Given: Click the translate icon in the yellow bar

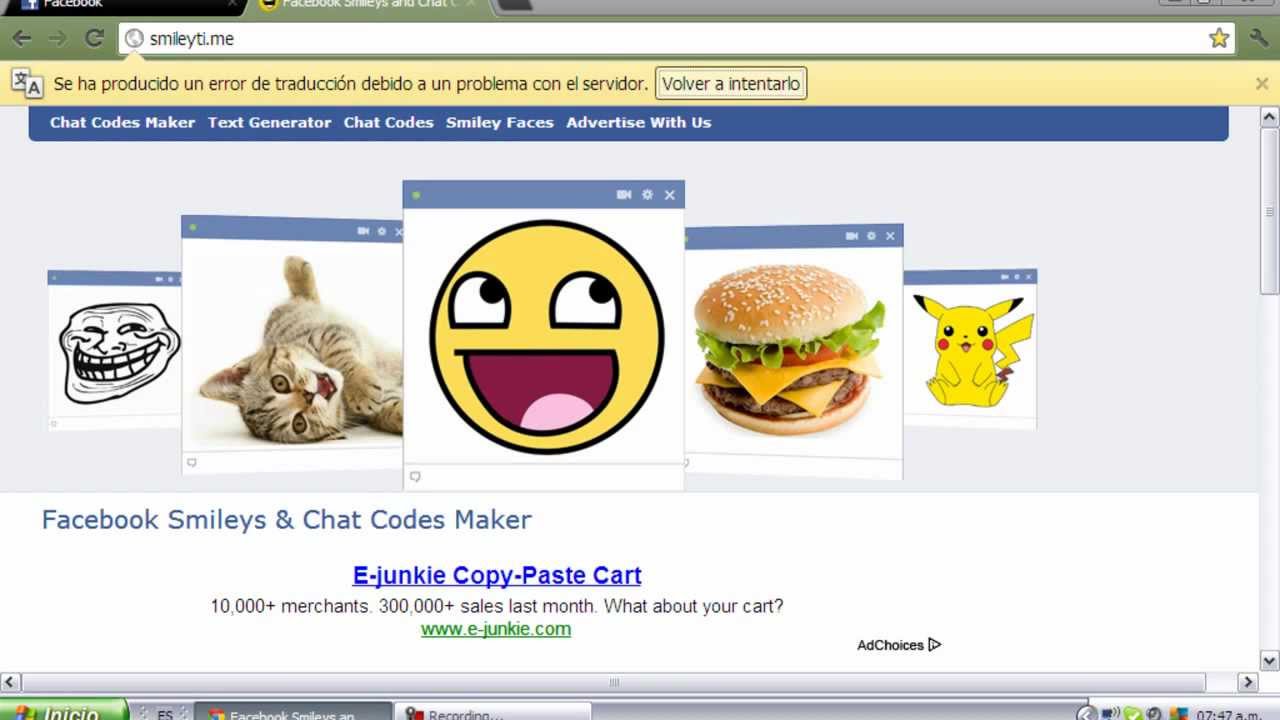Looking at the screenshot, I should [27, 84].
